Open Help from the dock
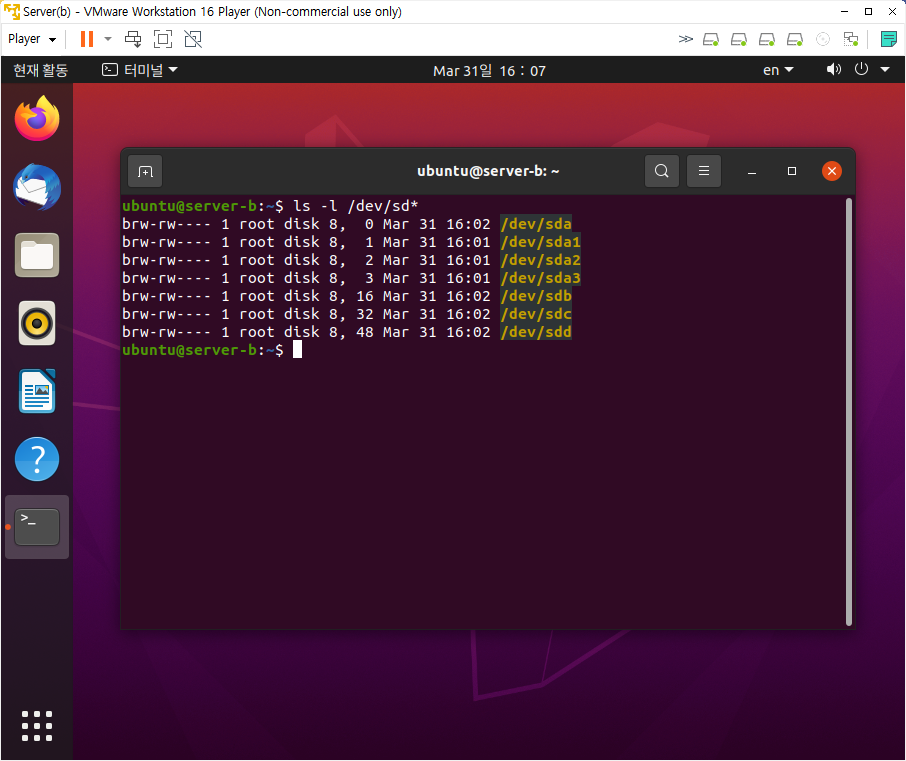 coord(37,459)
